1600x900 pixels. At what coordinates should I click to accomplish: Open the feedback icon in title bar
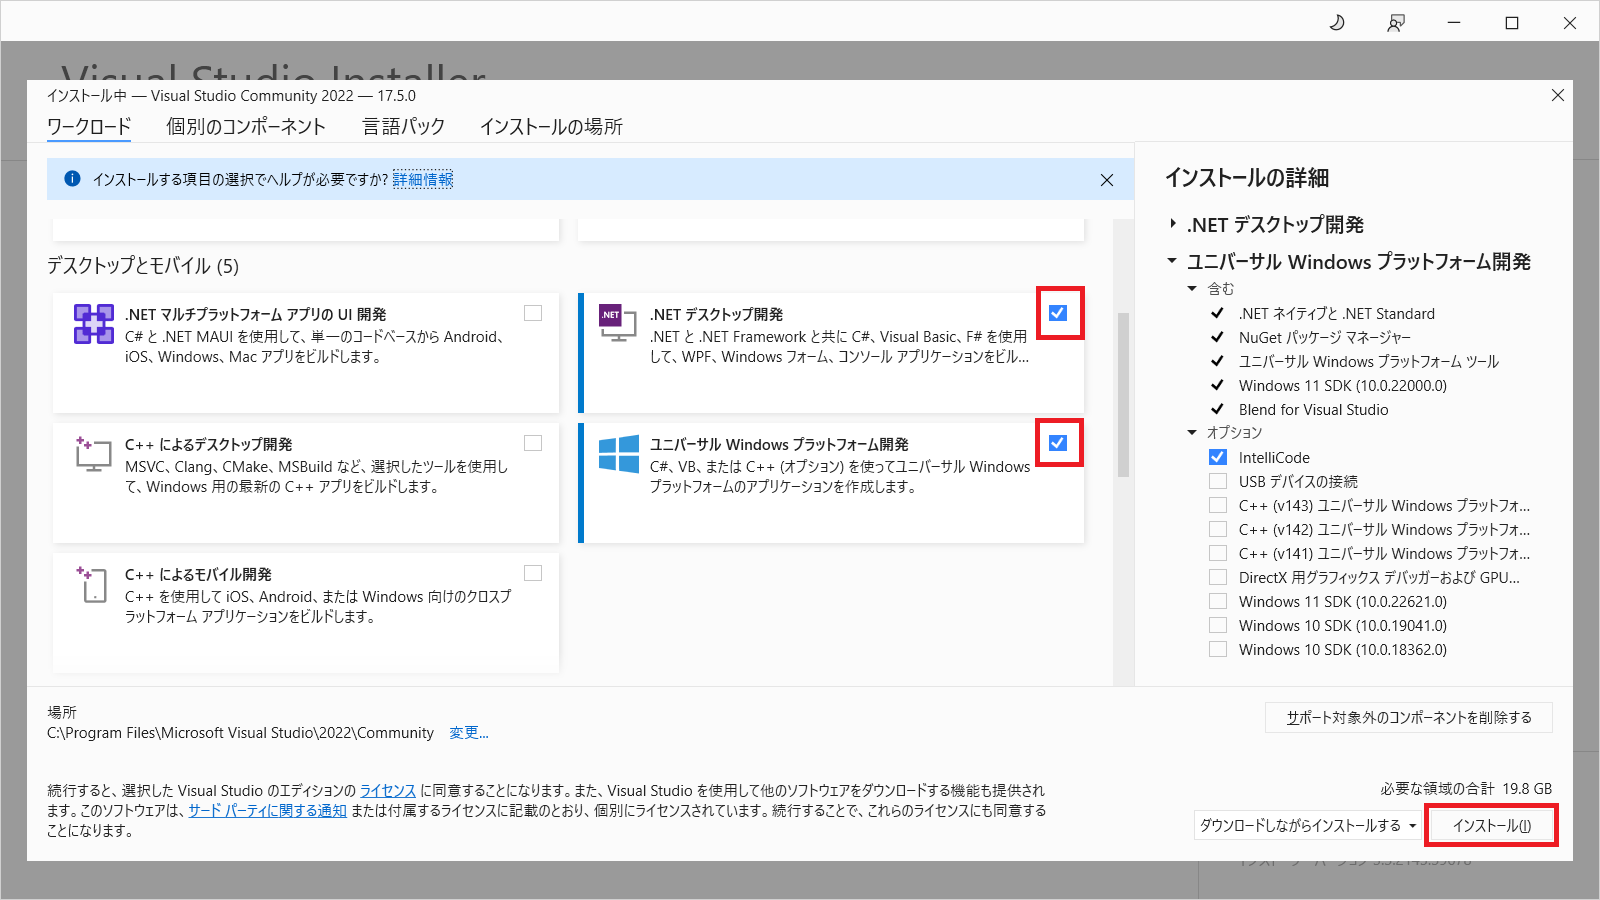click(1396, 22)
